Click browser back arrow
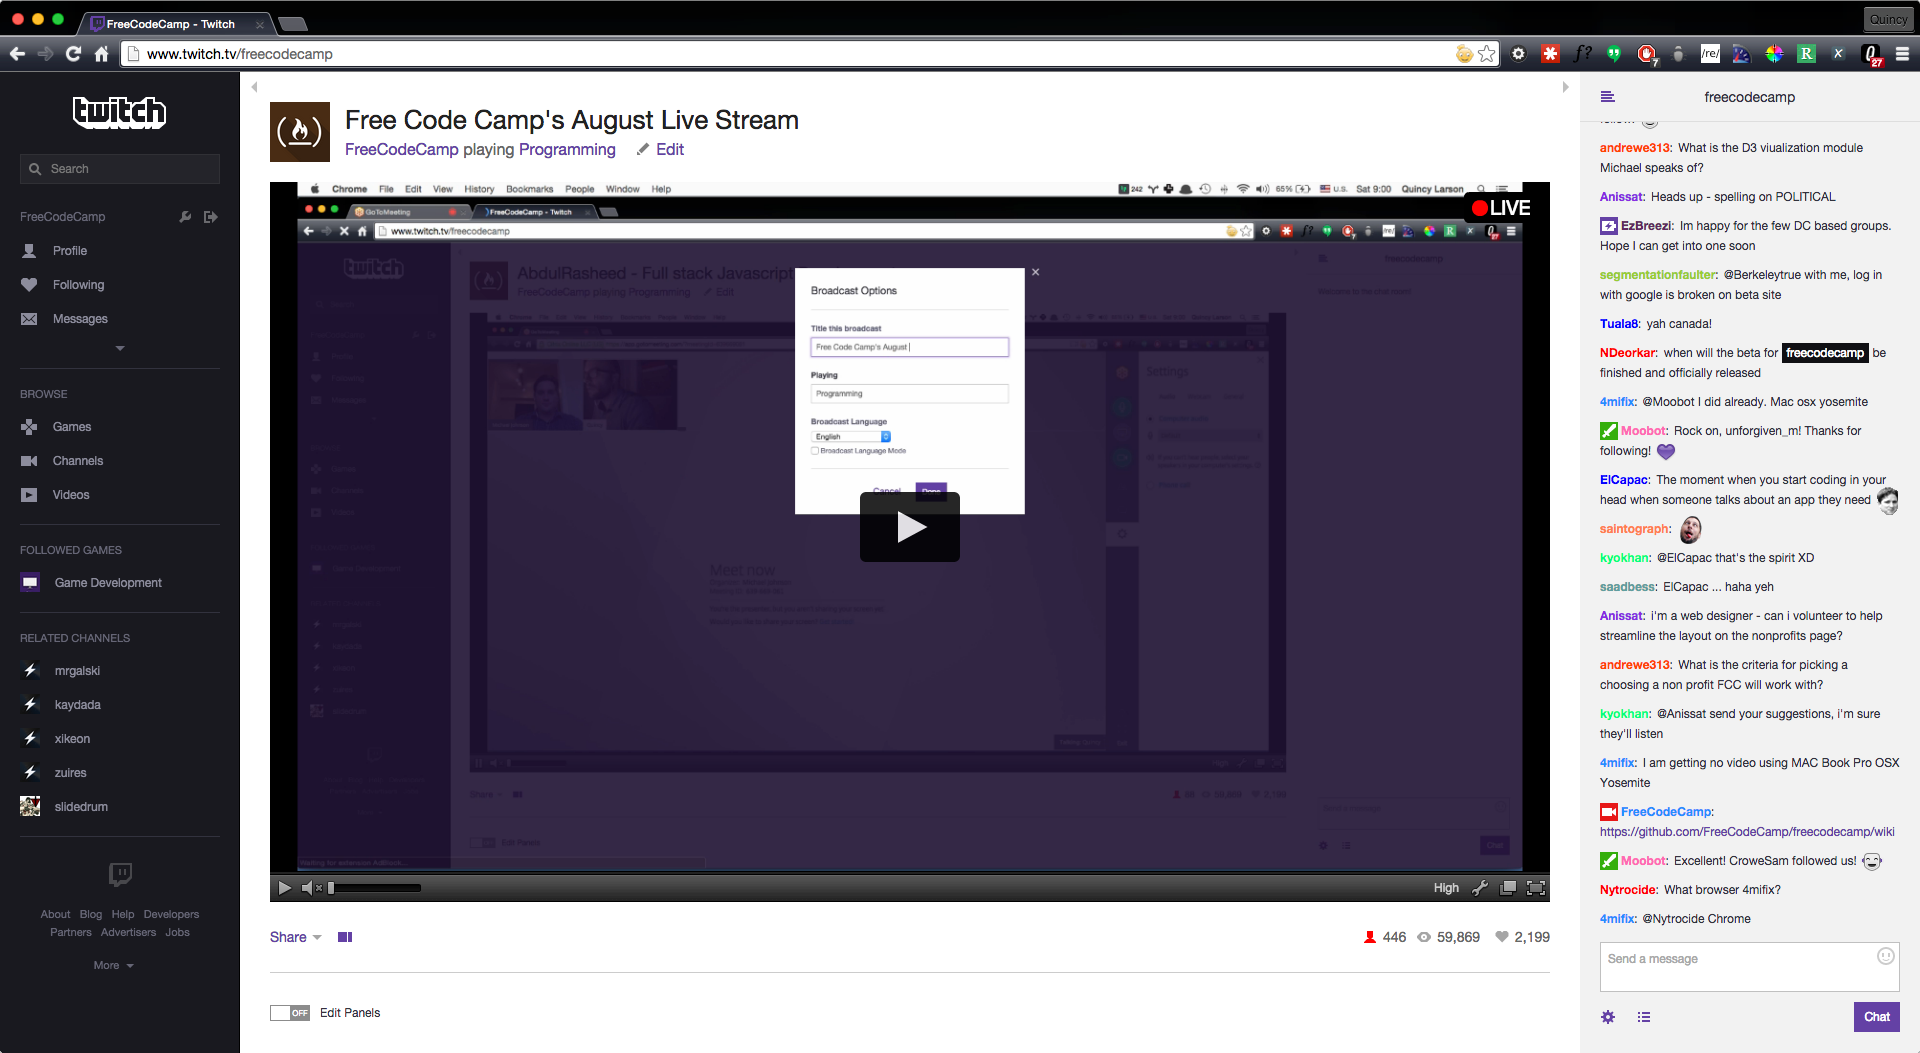This screenshot has width=1920, height=1053. point(17,54)
